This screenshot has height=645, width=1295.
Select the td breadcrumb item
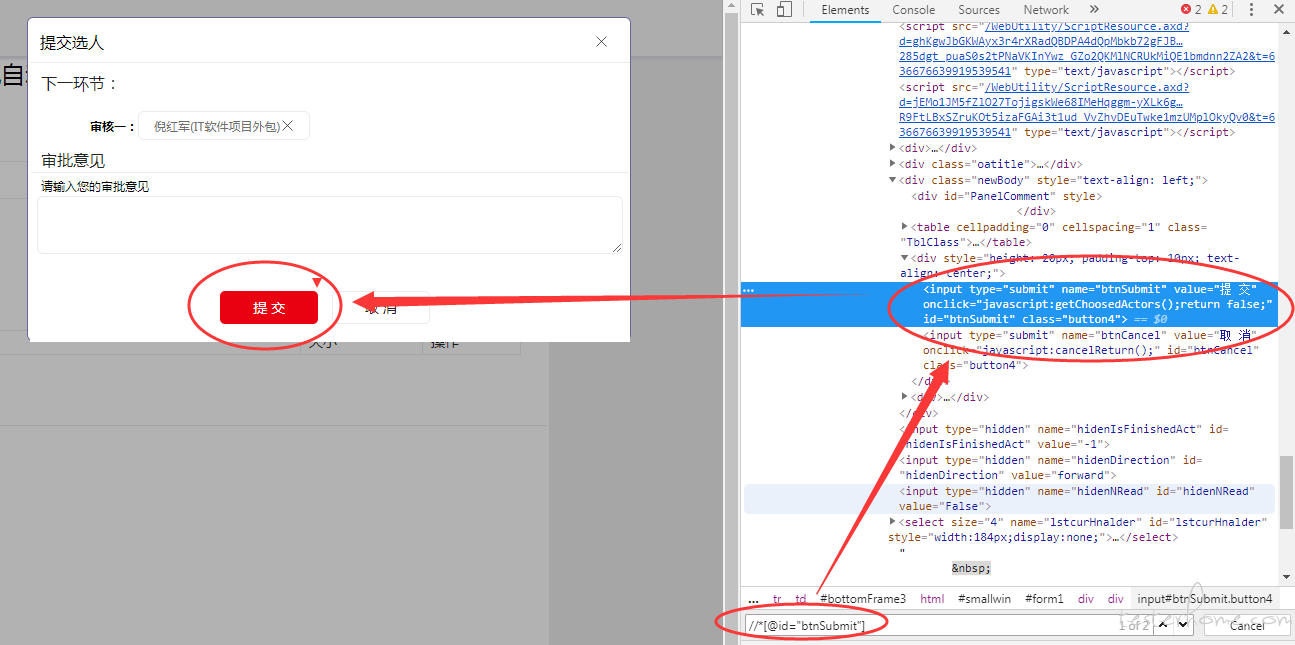[x=801, y=599]
